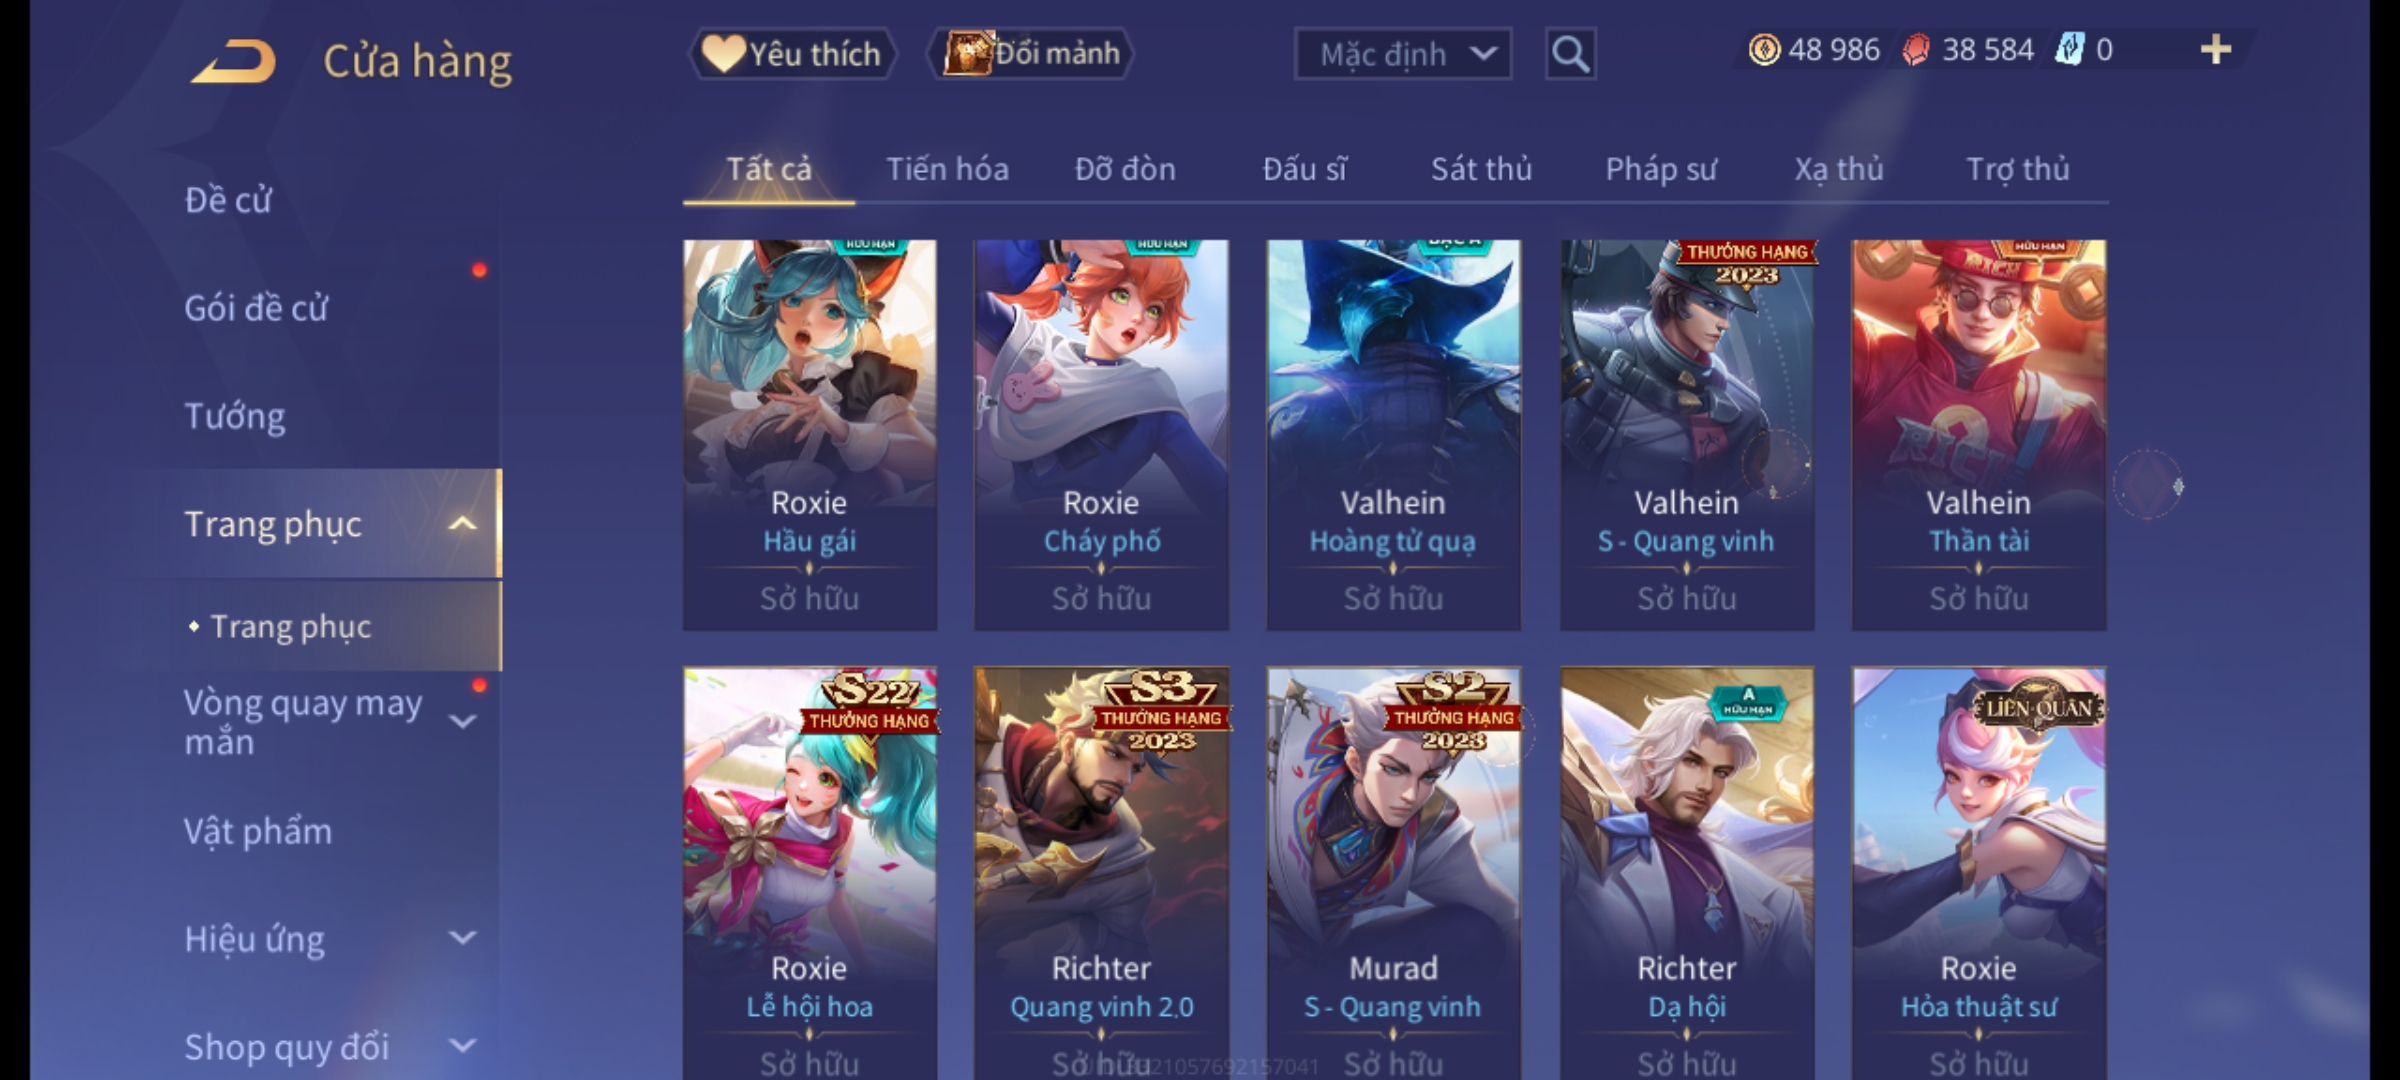Select the Tiến hóa filter tab
This screenshot has height=1080, width=2400.
click(947, 169)
